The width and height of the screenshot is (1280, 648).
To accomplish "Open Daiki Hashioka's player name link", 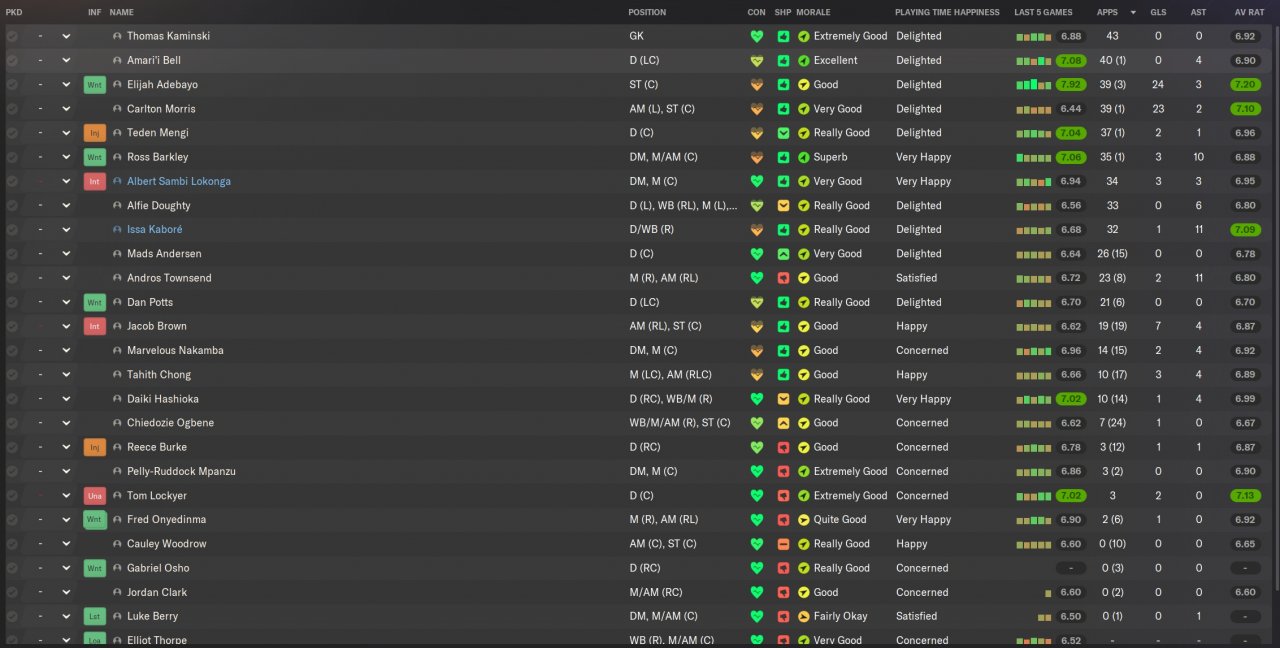I will (x=163, y=399).
